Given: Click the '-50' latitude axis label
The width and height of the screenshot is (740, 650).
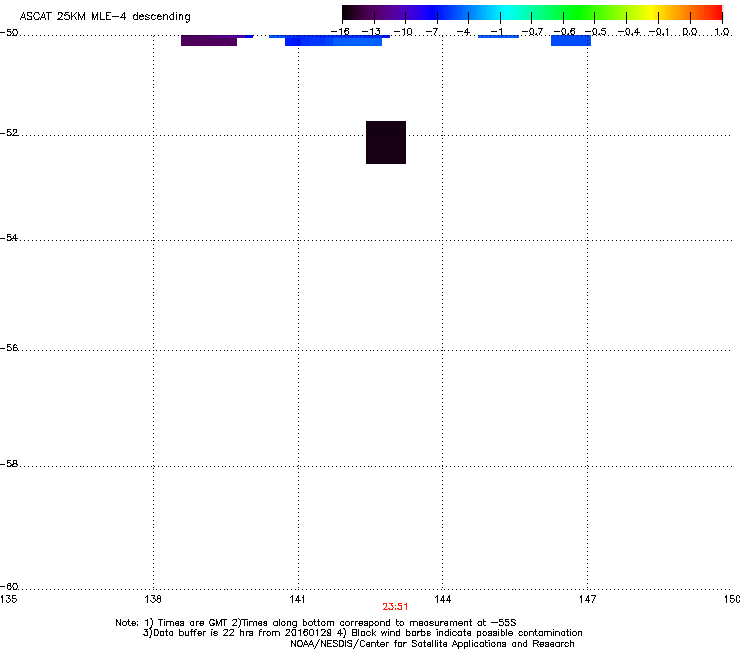Looking at the screenshot, I should [x=9, y=33].
